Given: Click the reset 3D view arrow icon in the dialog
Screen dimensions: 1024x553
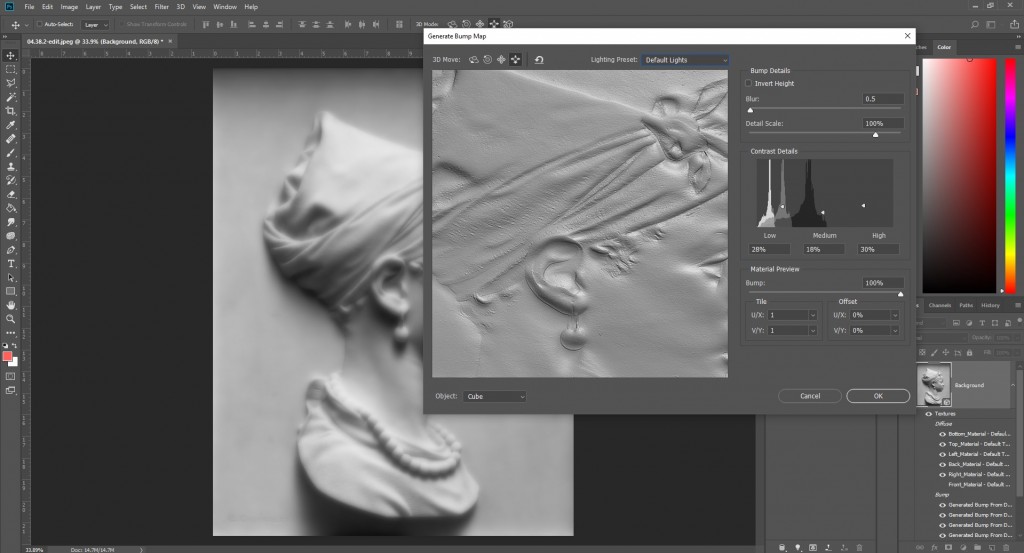Looking at the screenshot, I should (x=539, y=59).
